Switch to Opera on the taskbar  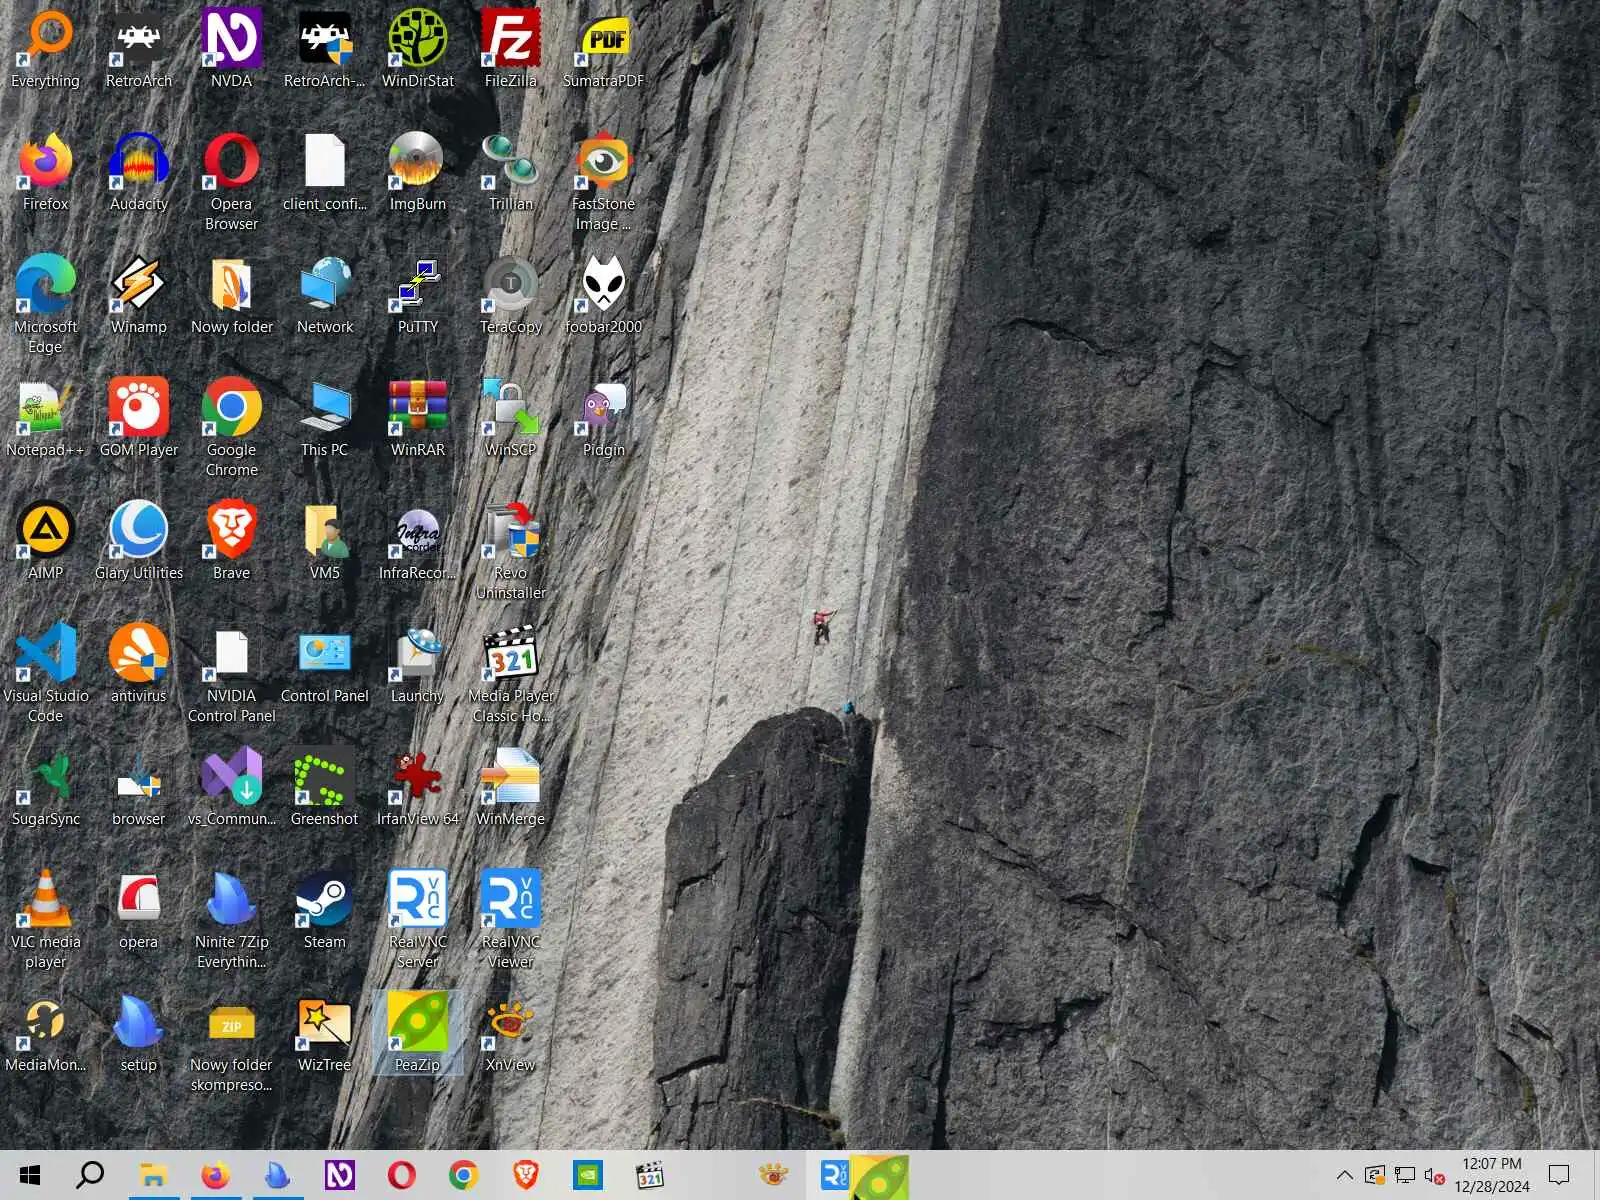coord(402,1175)
